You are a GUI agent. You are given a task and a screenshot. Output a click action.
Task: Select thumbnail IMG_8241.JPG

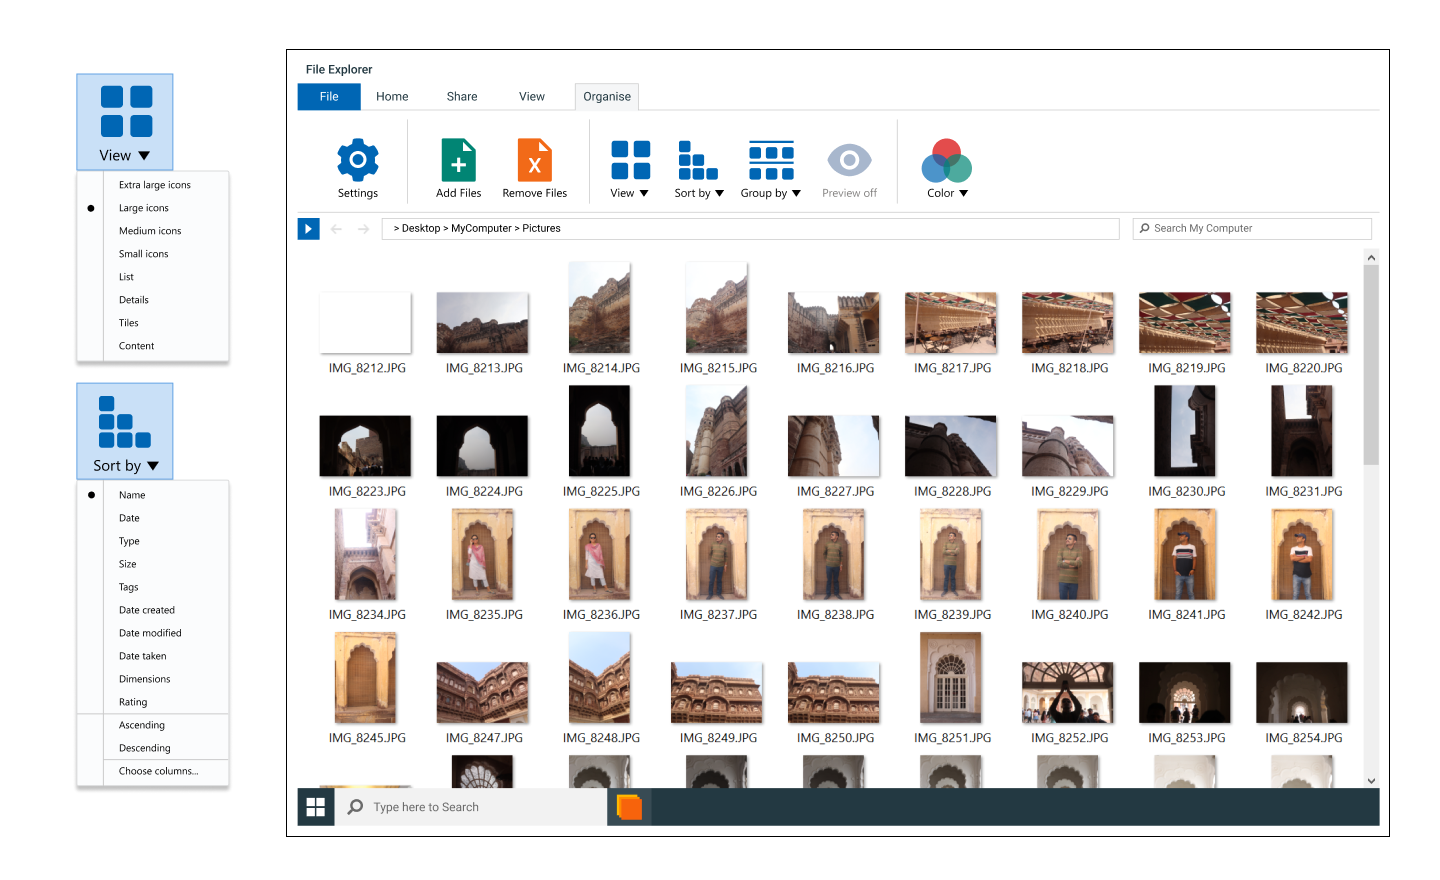point(1185,554)
